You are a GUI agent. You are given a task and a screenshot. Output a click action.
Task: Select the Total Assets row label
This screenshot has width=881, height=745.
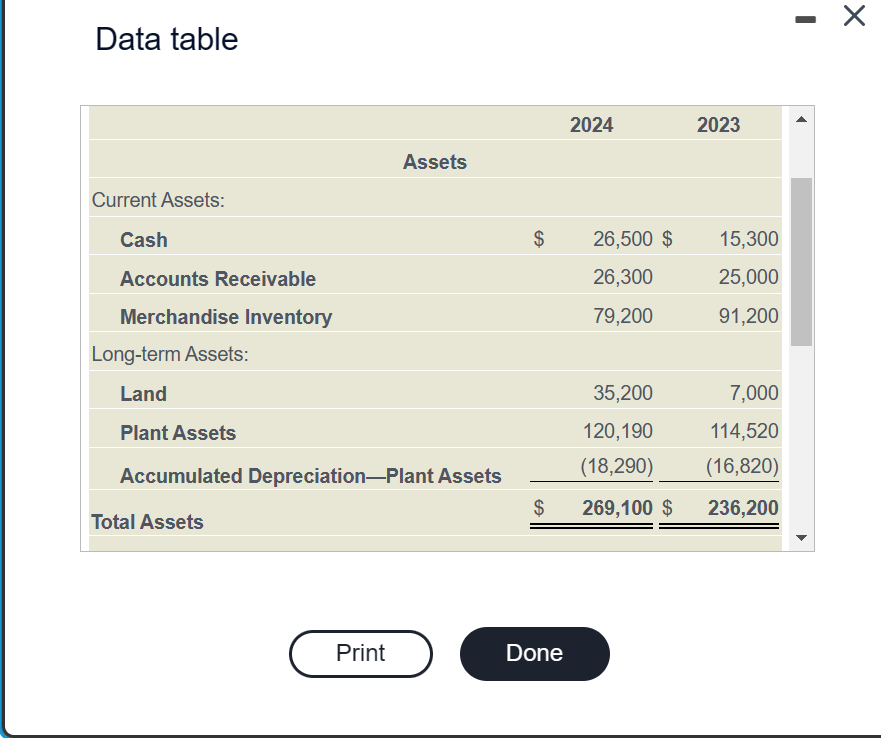(147, 521)
